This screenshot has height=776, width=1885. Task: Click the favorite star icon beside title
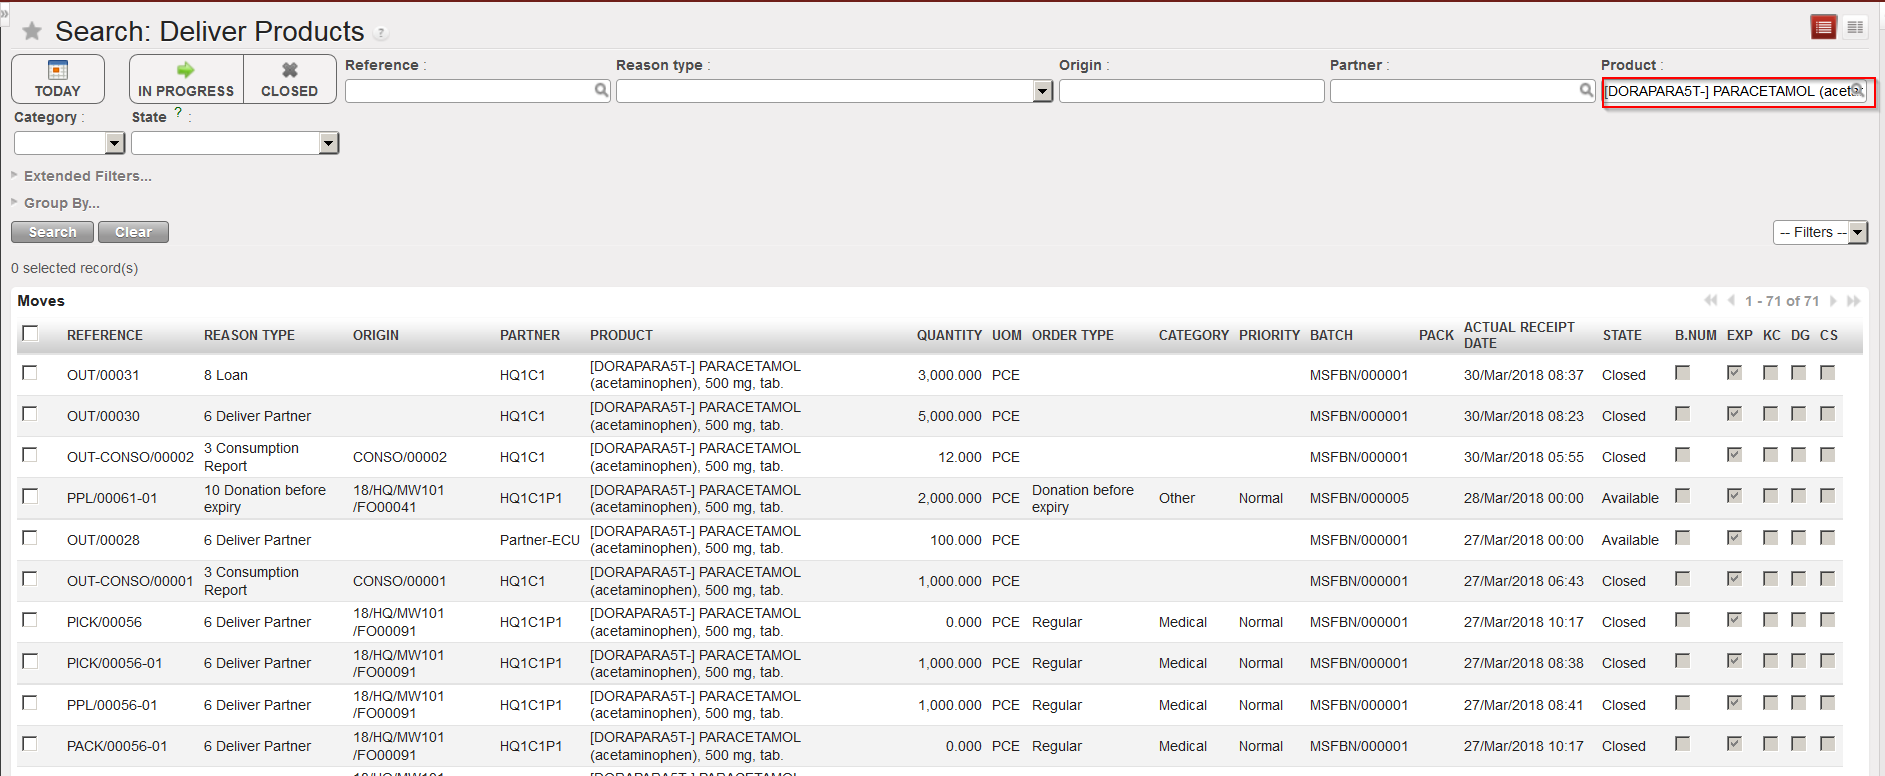(x=32, y=32)
